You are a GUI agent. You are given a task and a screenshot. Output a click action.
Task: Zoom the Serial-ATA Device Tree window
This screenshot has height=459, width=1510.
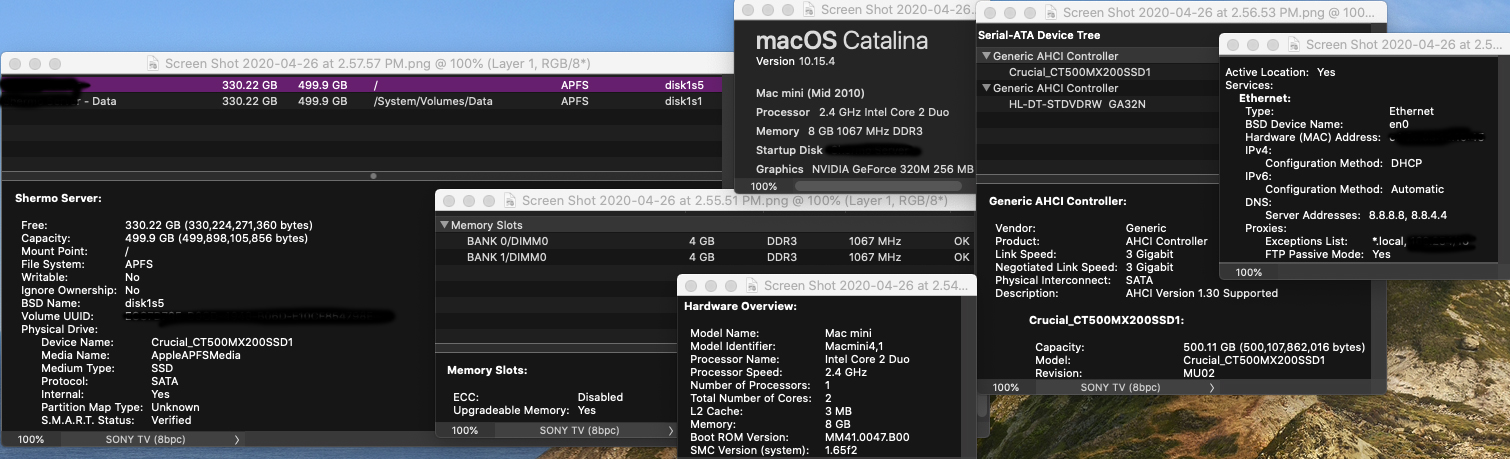click(1030, 12)
